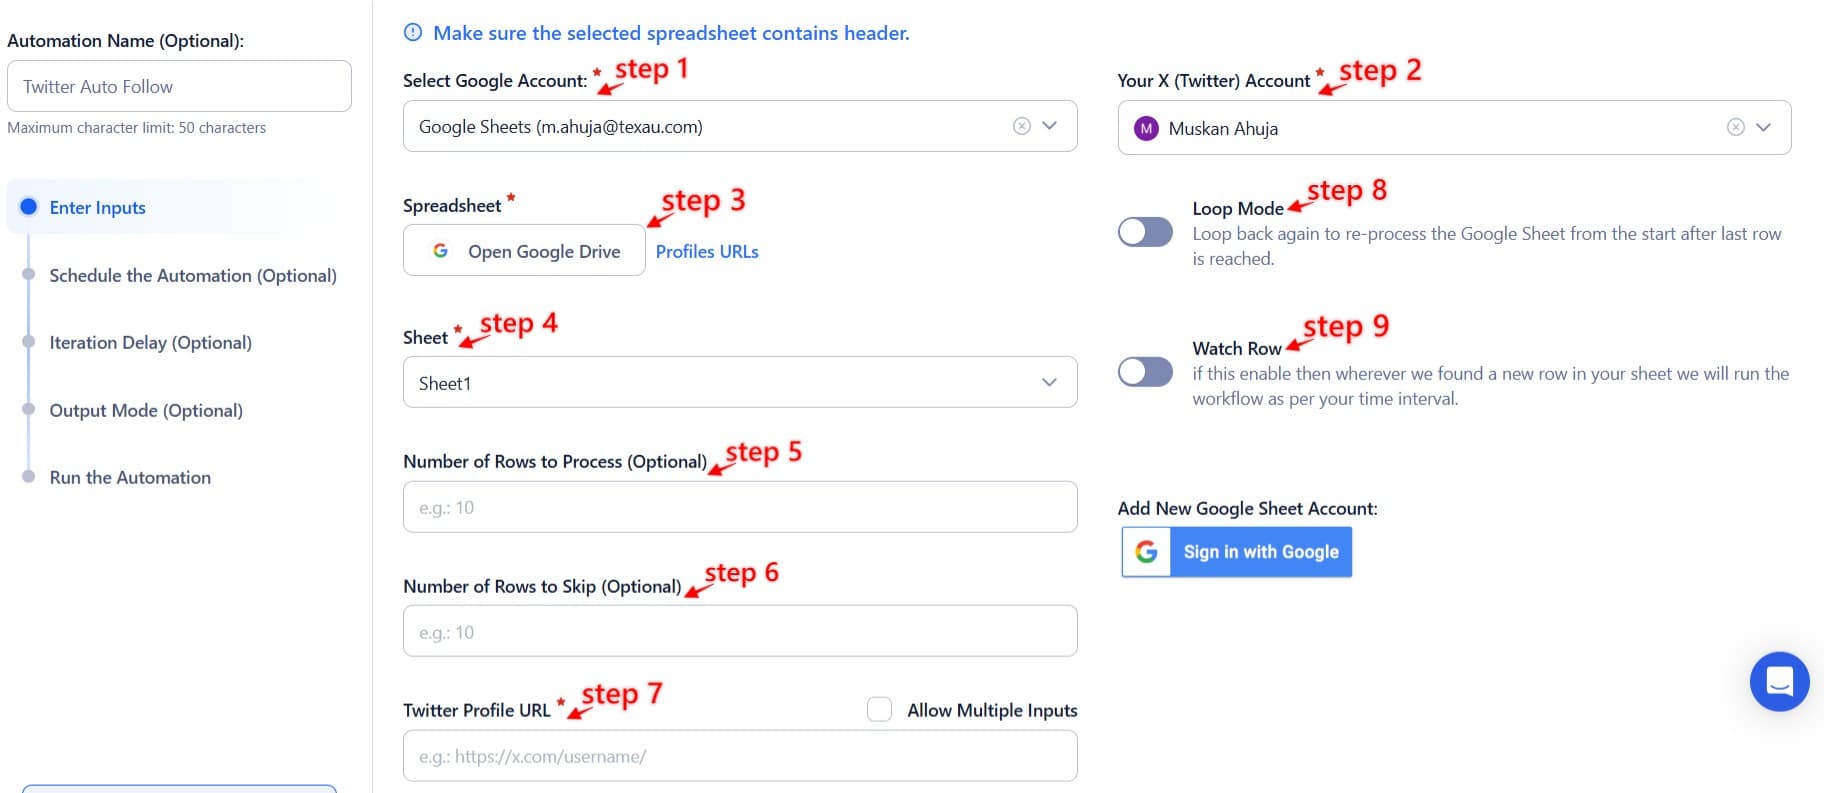
Task: Clear the selected Google Sheets account
Action: pos(1021,126)
